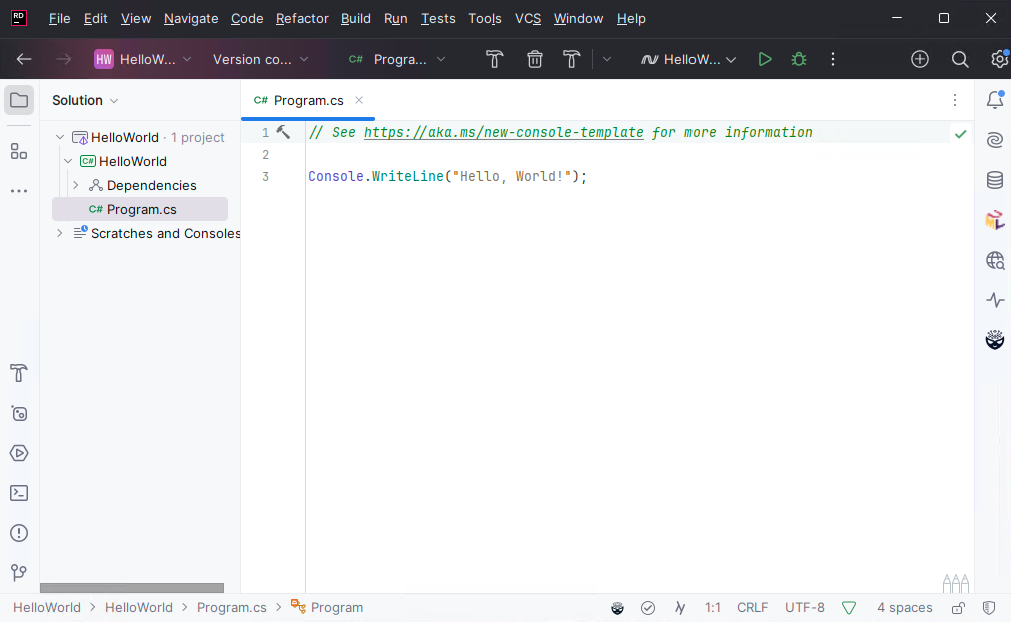Collapse the HelloWorld solution node
Image resolution: width=1011 pixels, height=622 pixels.
[60, 137]
